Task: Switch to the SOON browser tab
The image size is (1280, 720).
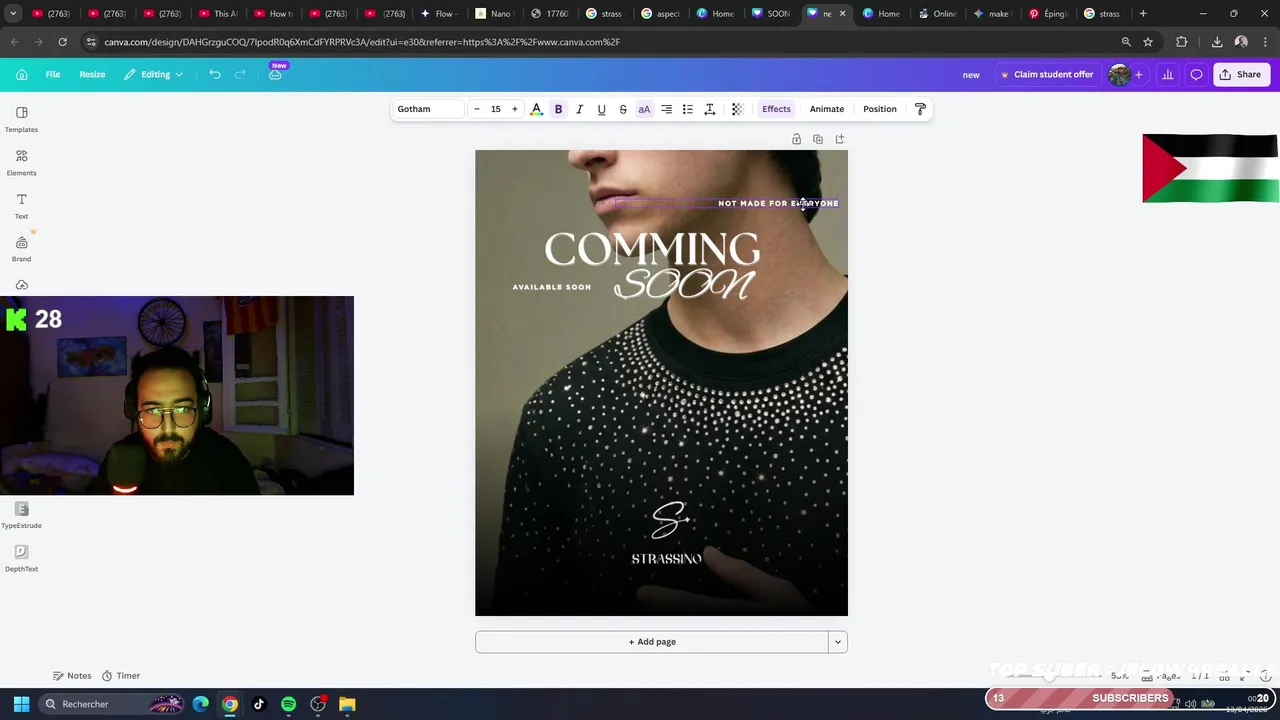Action: [x=770, y=14]
